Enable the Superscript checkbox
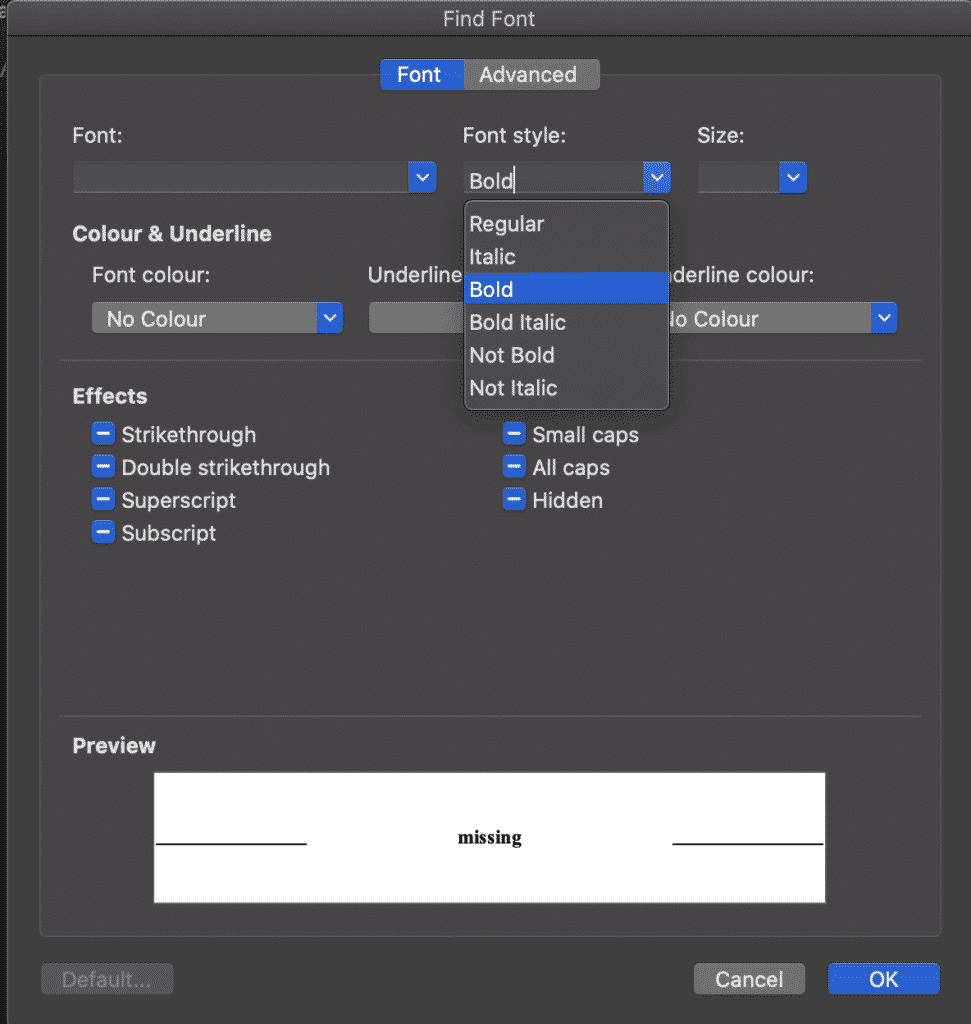The image size is (971, 1024). pyautogui.click(x=103, y=500)
